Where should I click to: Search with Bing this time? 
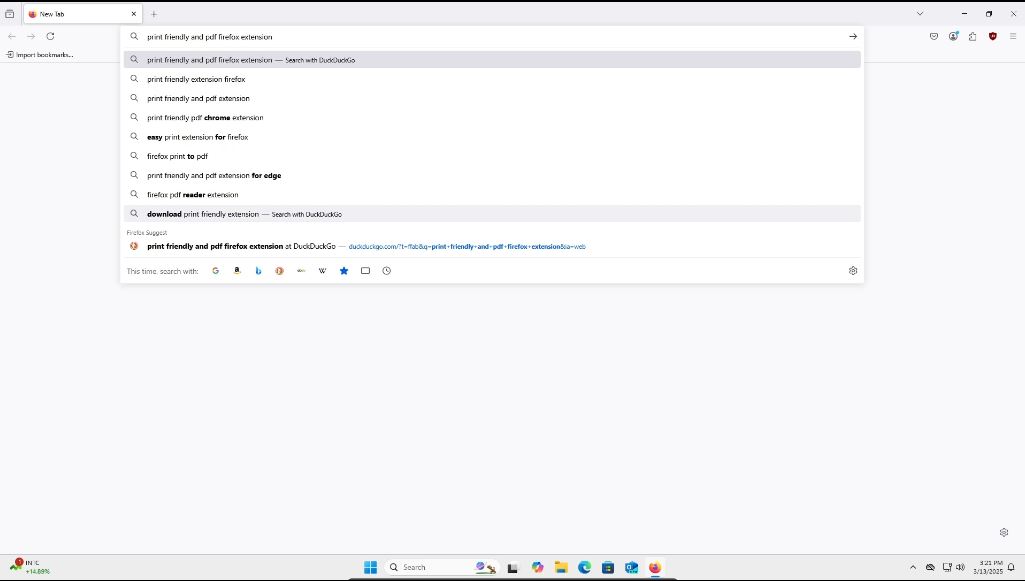tap(258, 271)
